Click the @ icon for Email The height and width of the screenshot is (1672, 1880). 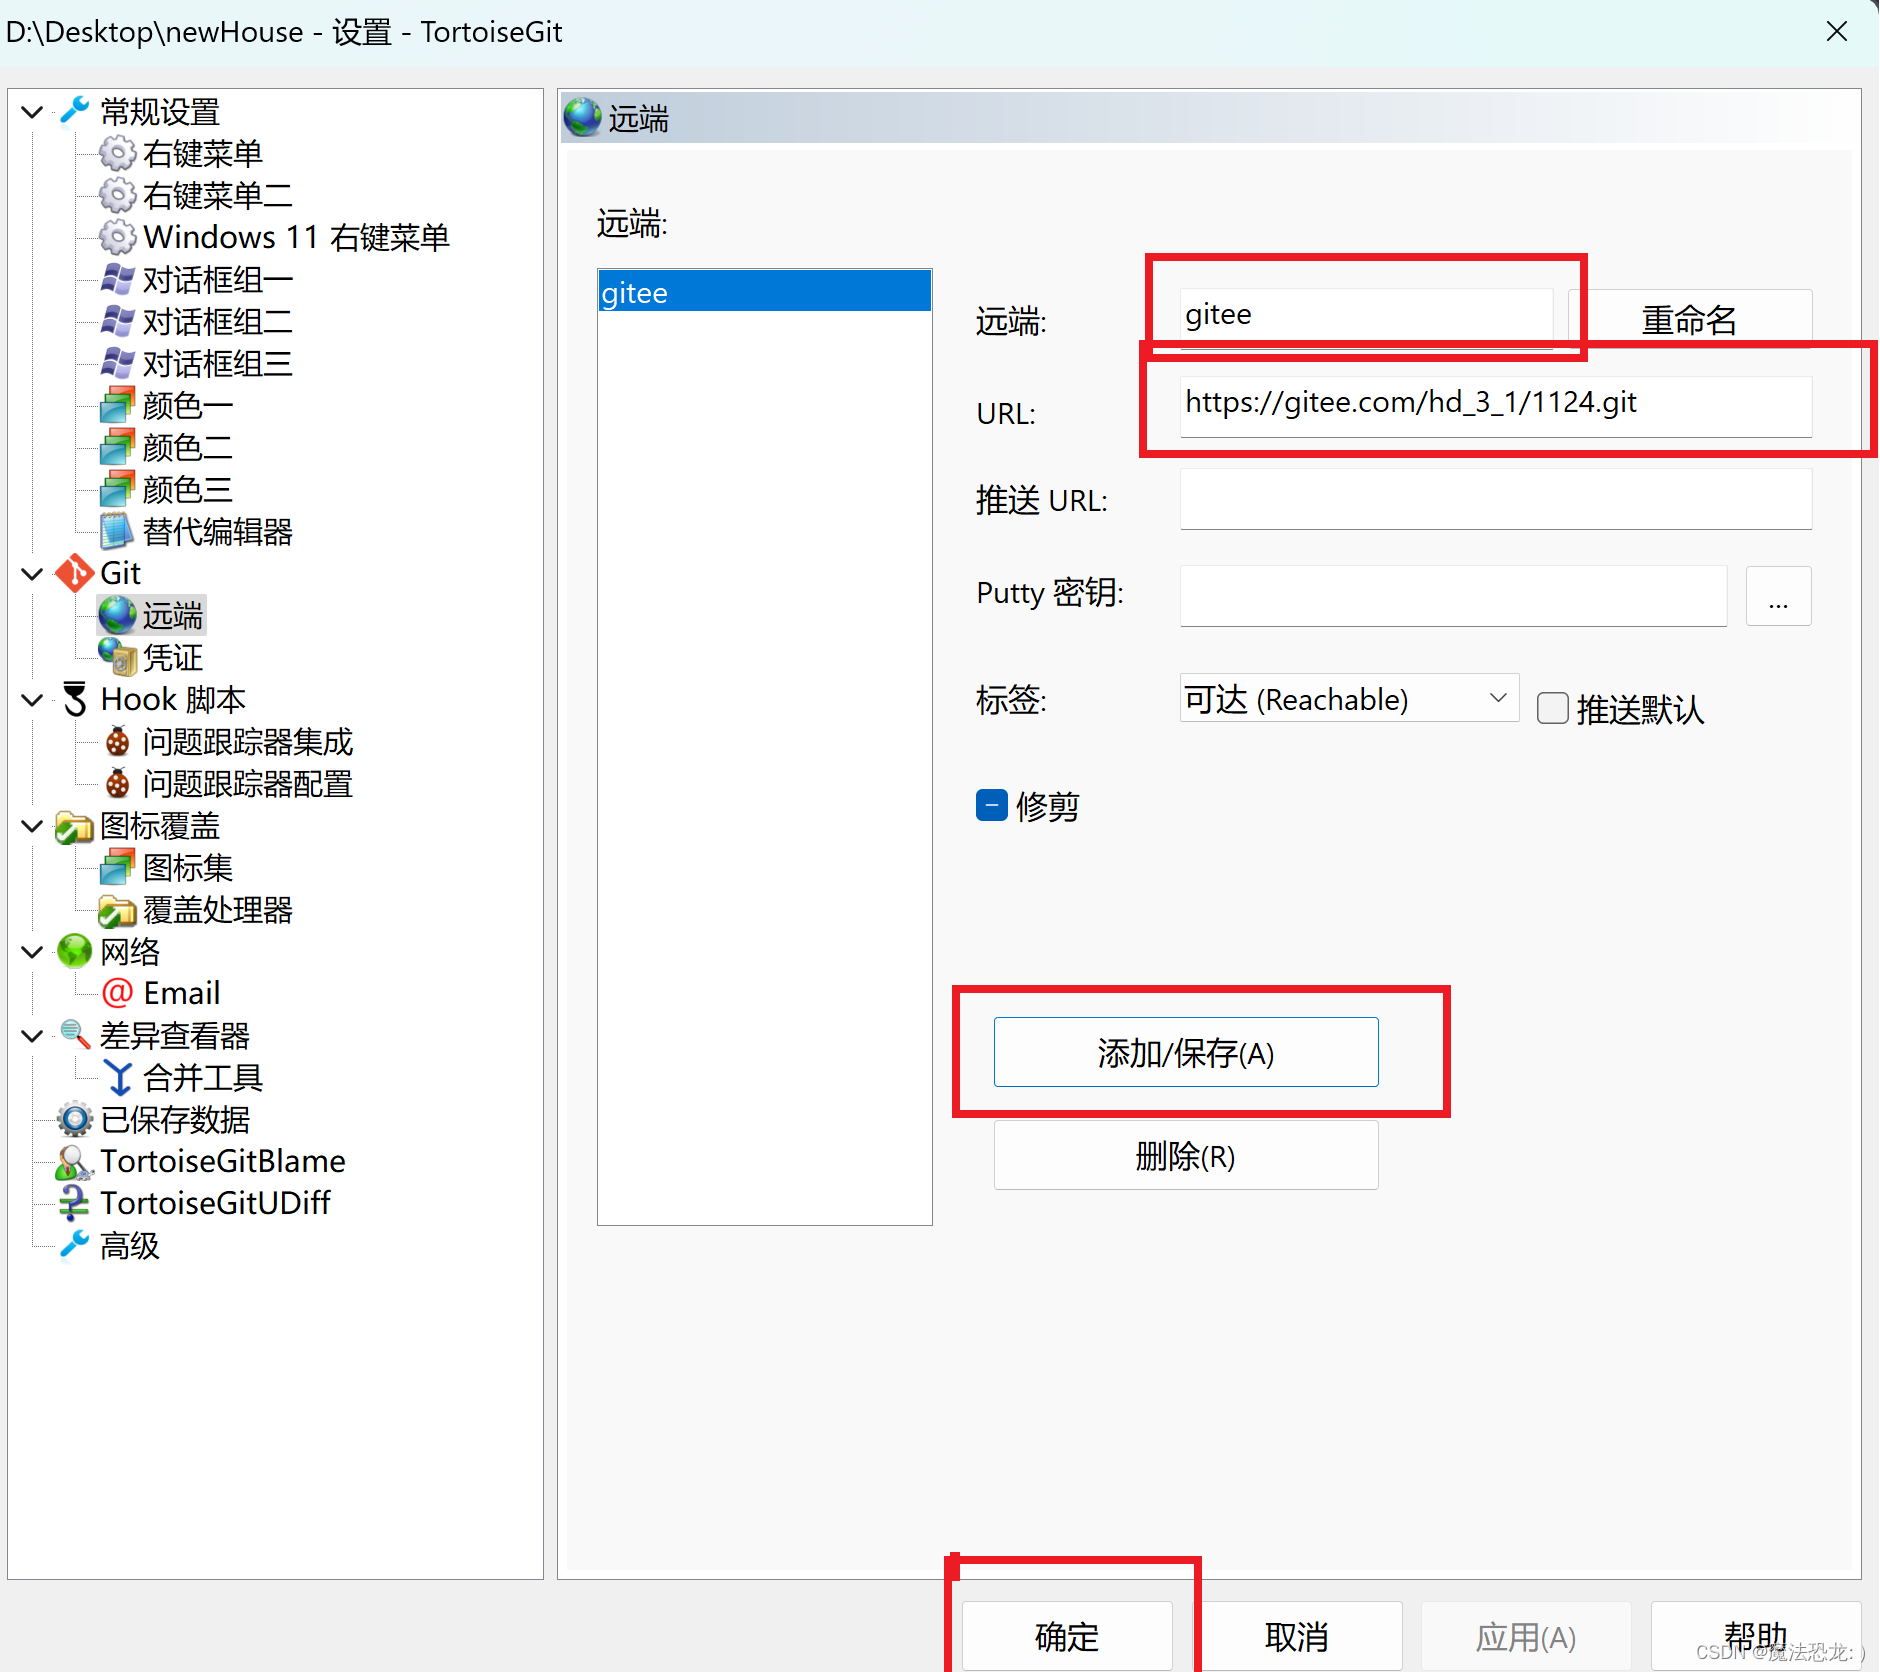tap(117, 993)
